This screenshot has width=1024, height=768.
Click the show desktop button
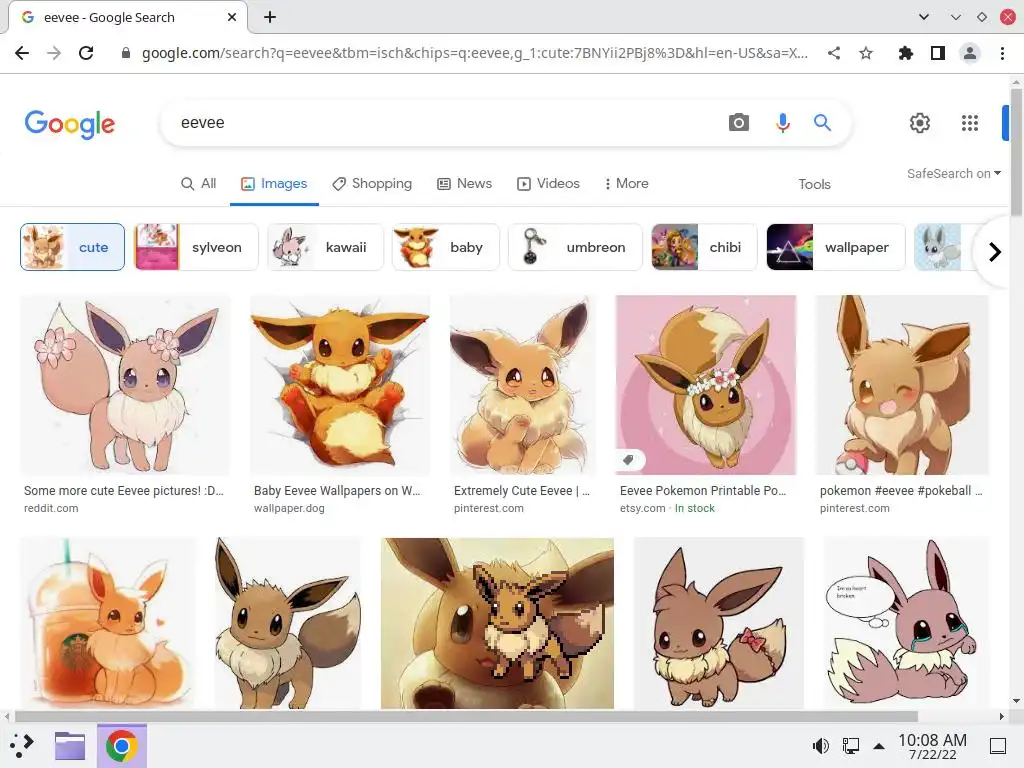click(x=997, y=746)
